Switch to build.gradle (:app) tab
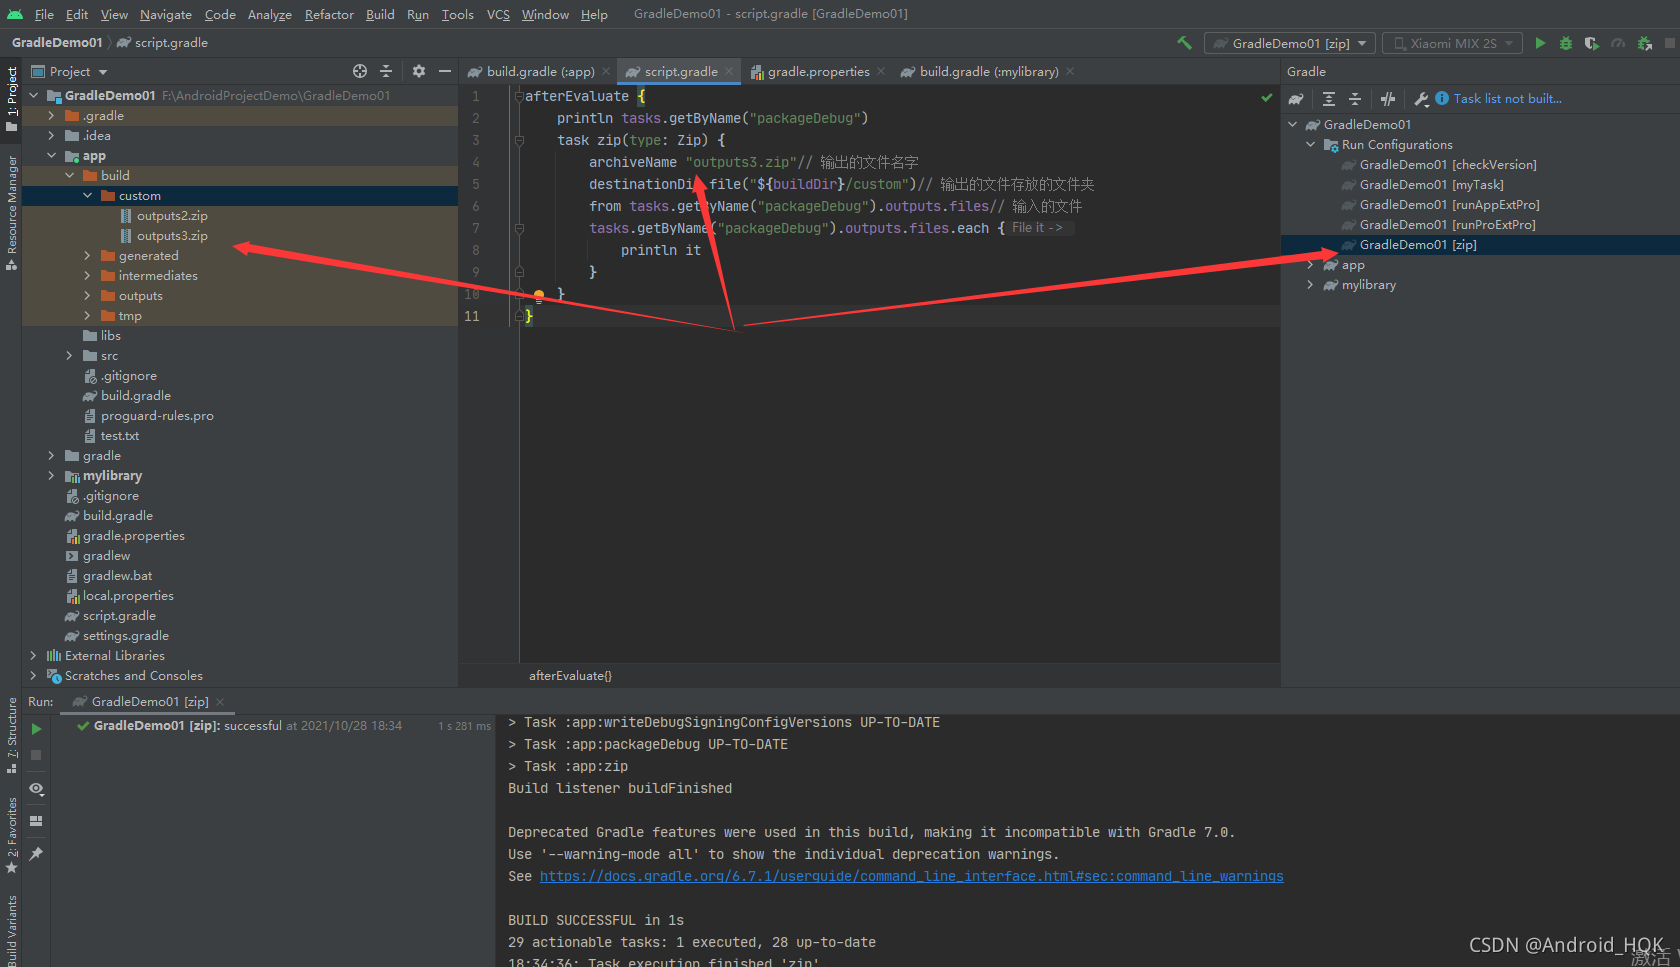Viewport: 1680px width, 967px height. click(x=540, y=71)
